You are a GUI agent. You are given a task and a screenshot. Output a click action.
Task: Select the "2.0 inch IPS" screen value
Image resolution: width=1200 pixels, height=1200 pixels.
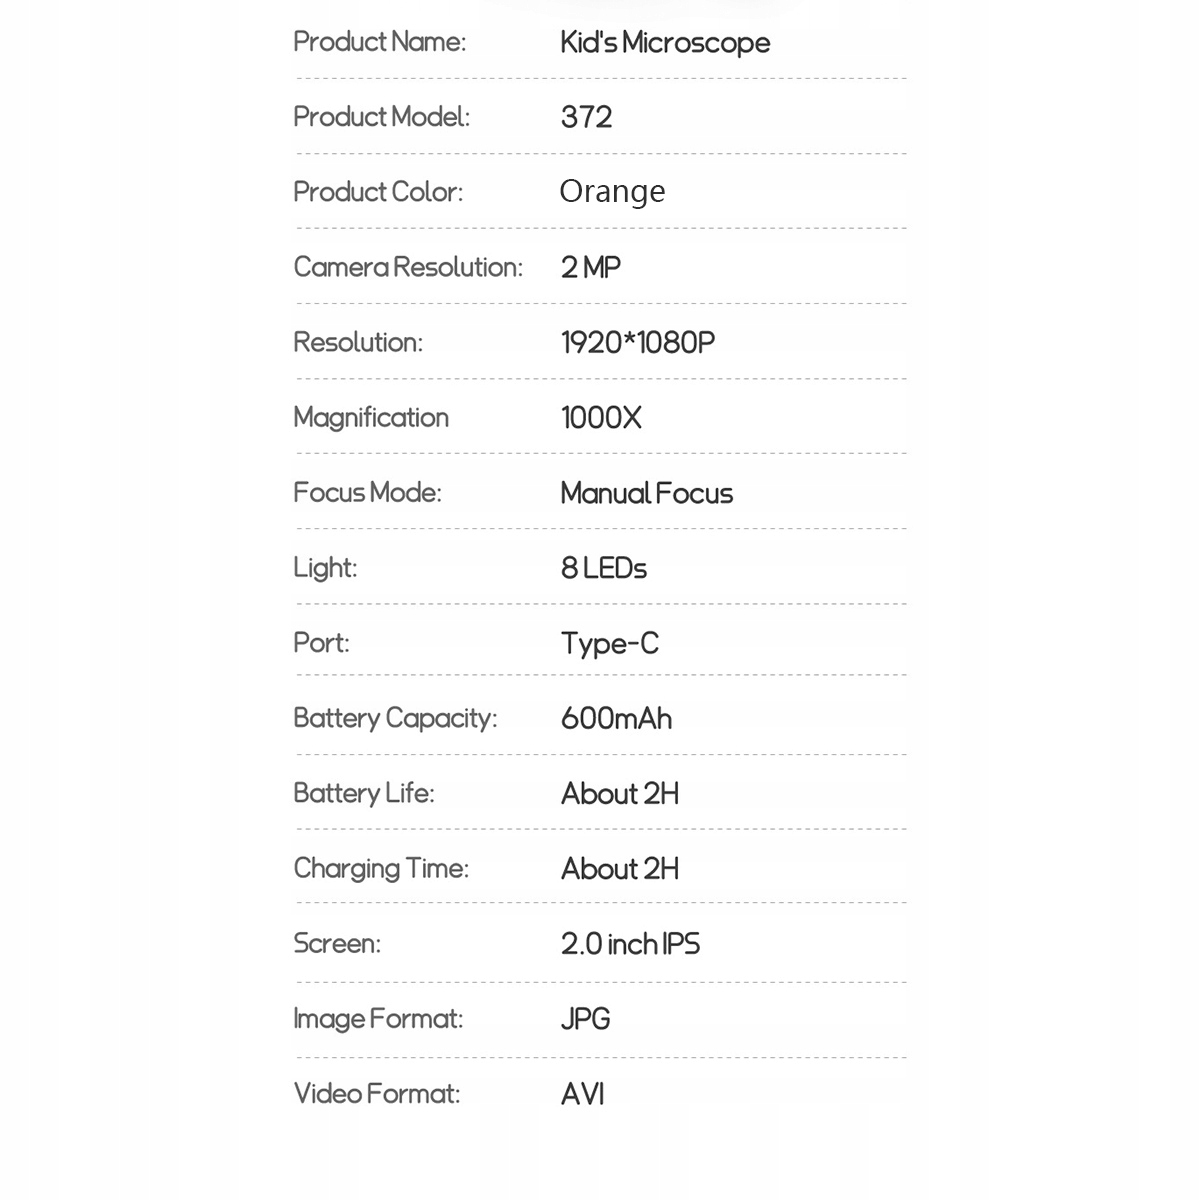click(x=630, y=943)
